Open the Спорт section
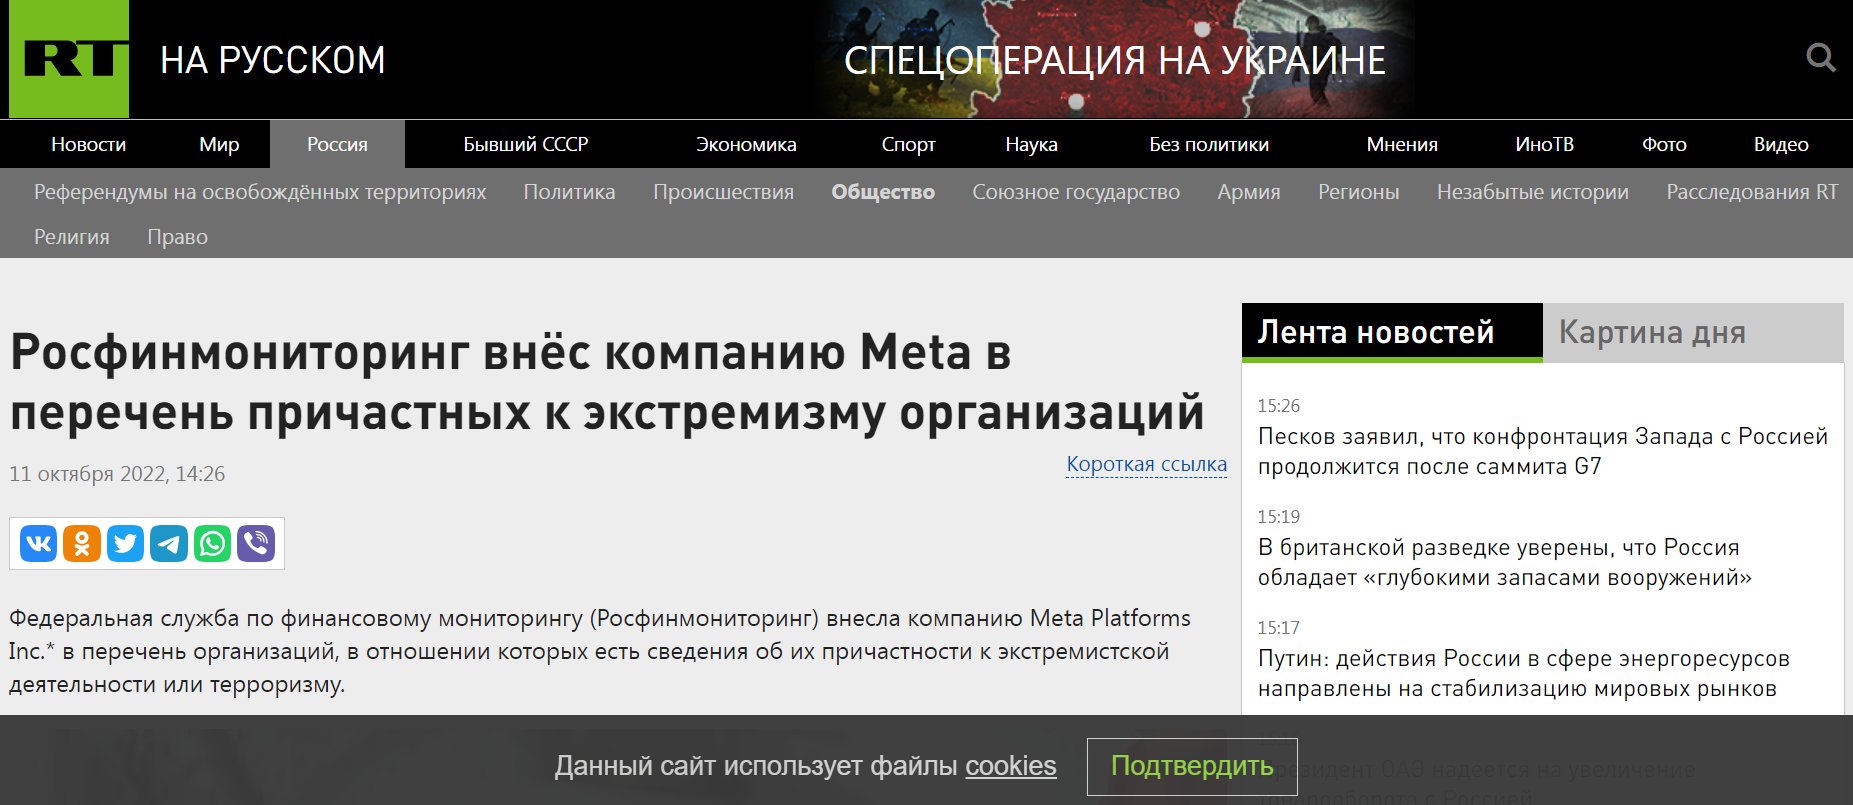 (908, 144)
